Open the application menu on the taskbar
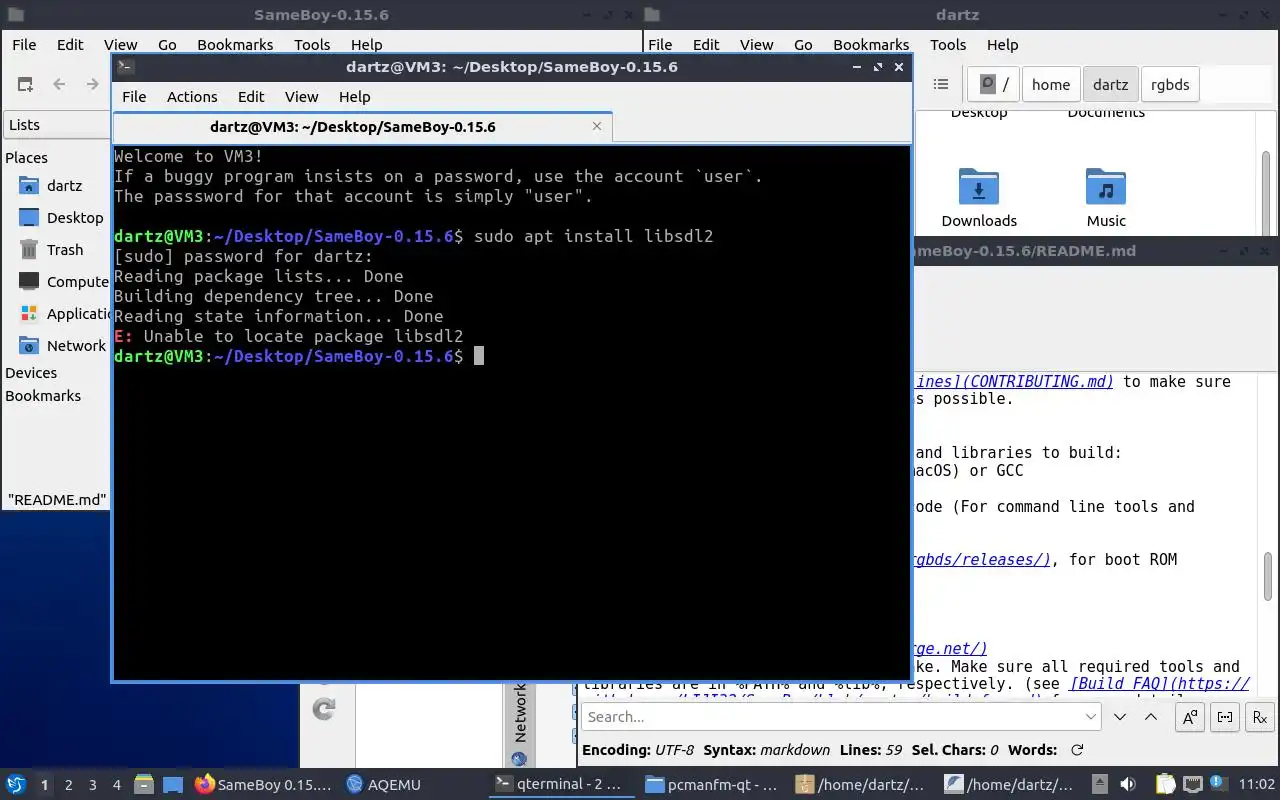The width and height of the screenshot is (1280, 800). [16, 785]
